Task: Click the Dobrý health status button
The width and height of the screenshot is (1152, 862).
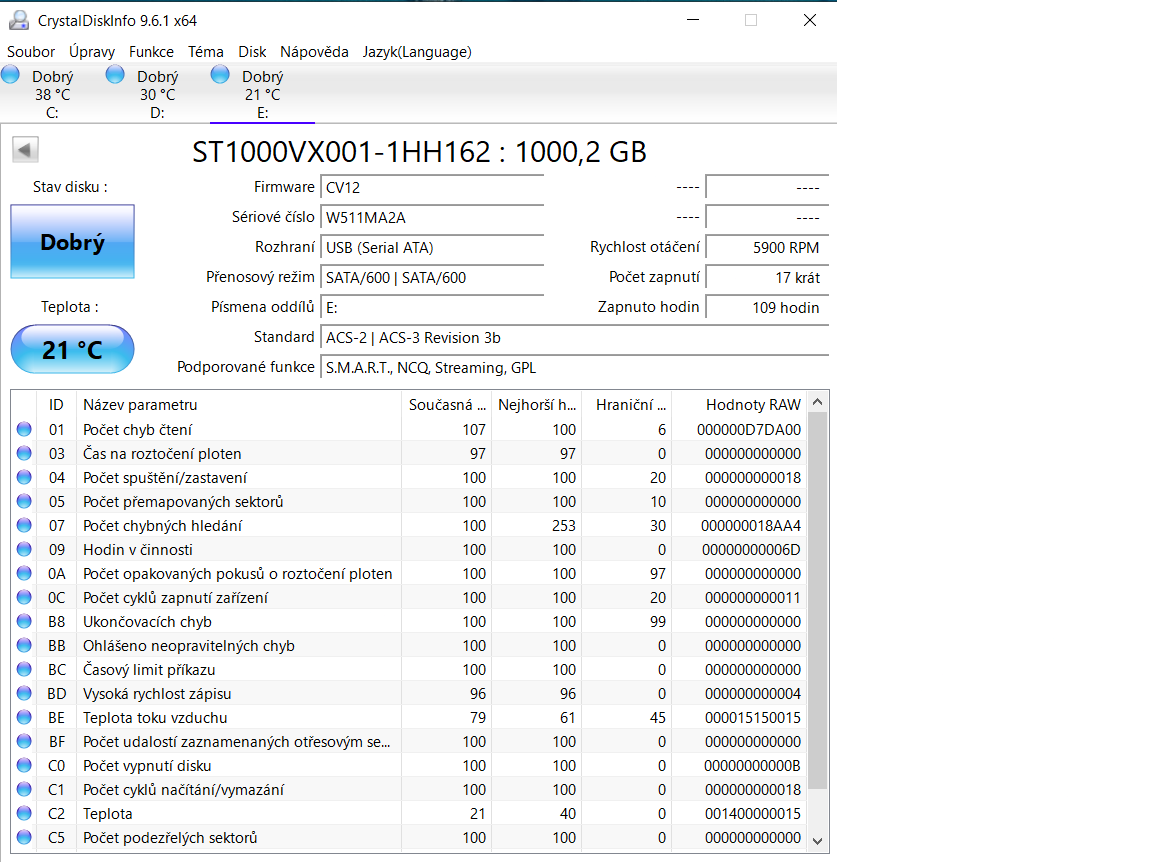Action: coord(72,243)
